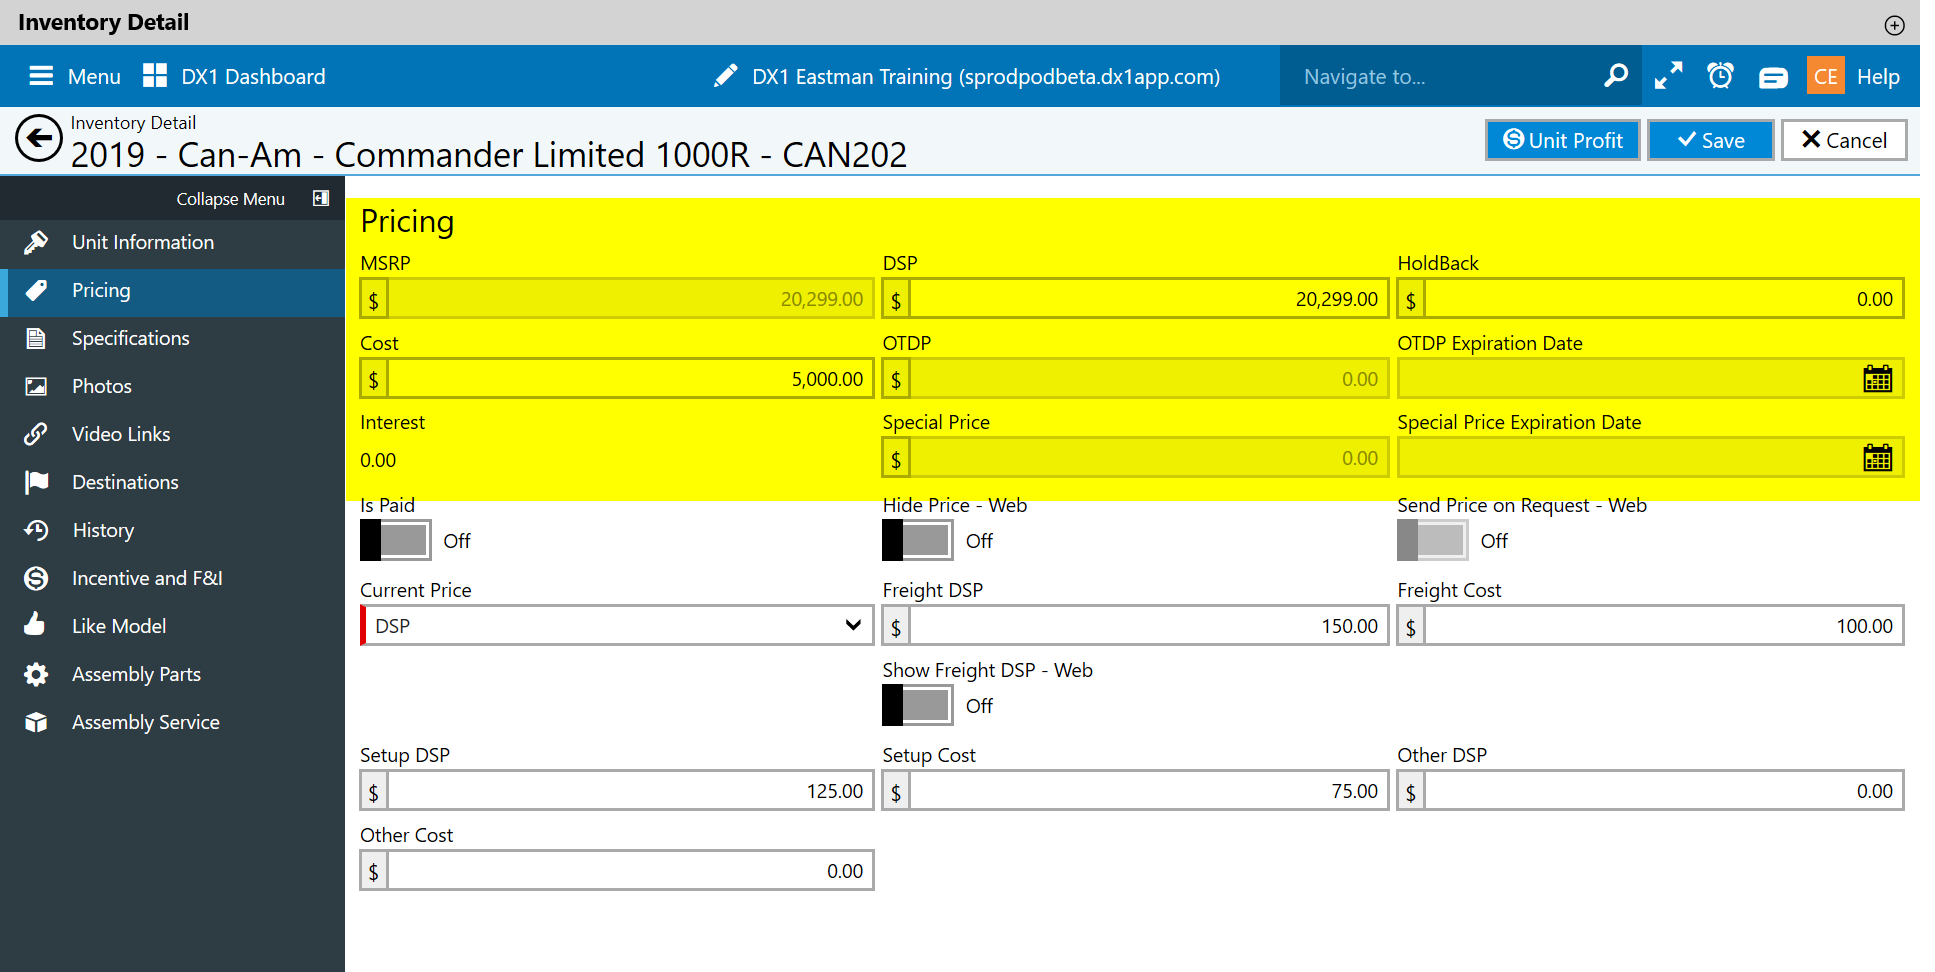Viewport: 1935px width, 972px height.
Task: Open Special Price Expiration Date calendar icon
Action: pos(1878,458)
